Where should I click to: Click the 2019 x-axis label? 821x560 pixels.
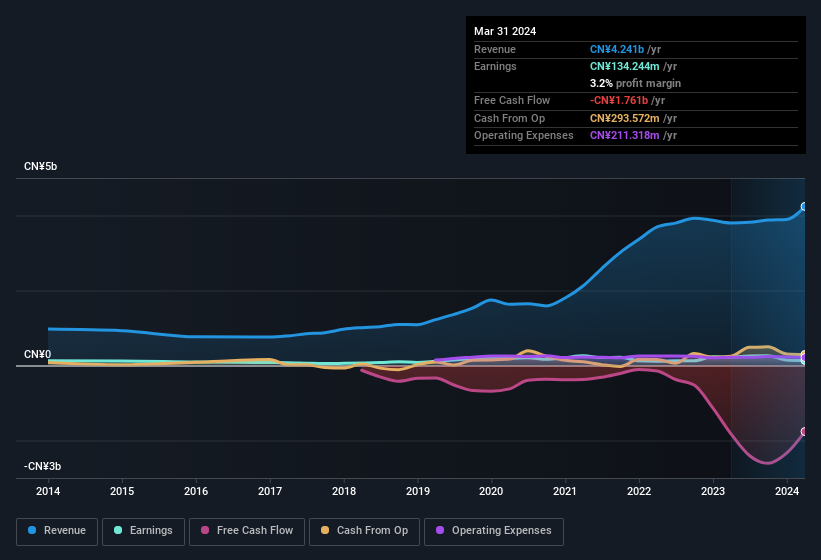pos(418,491)
